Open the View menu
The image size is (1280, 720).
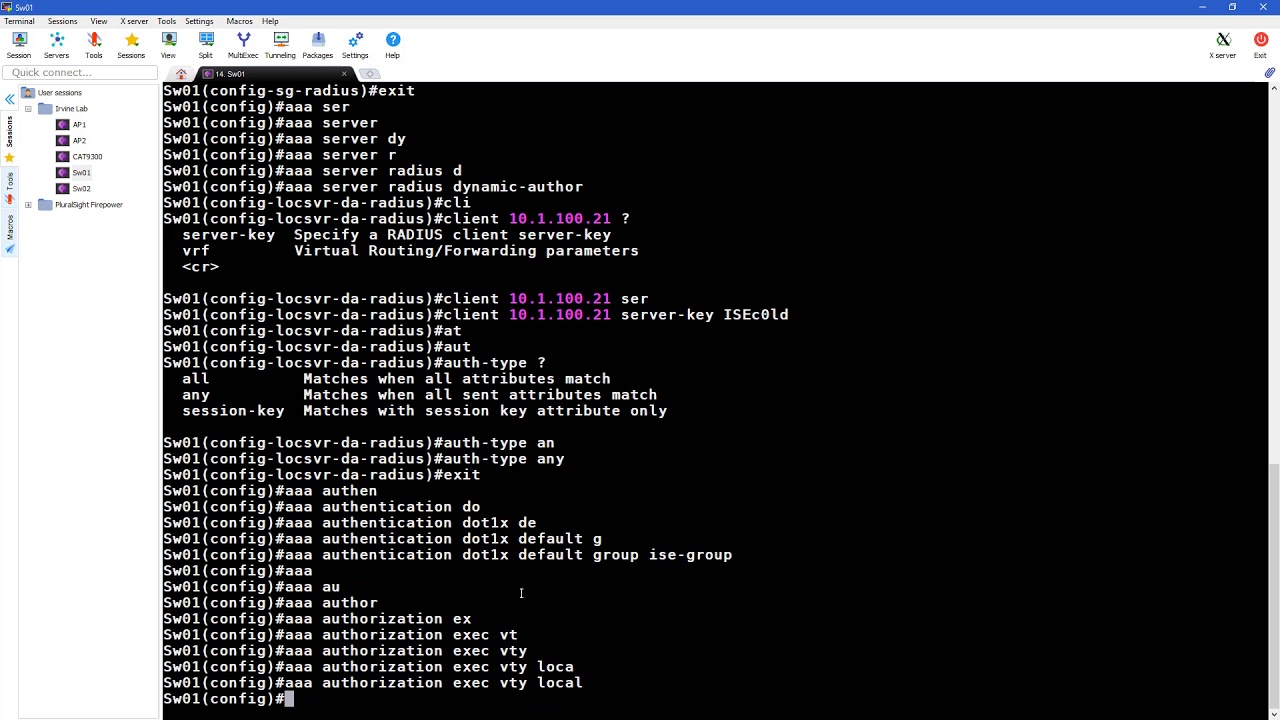click(99, 21)
